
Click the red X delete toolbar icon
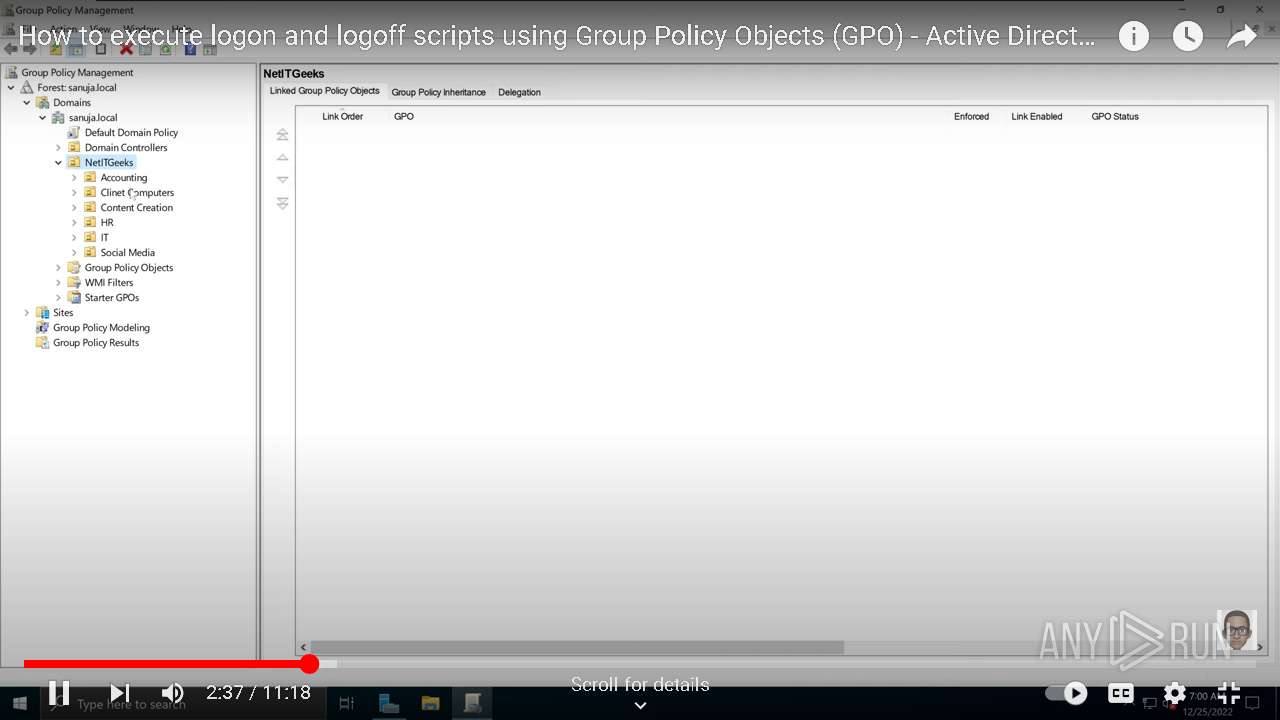pos(126,49)
